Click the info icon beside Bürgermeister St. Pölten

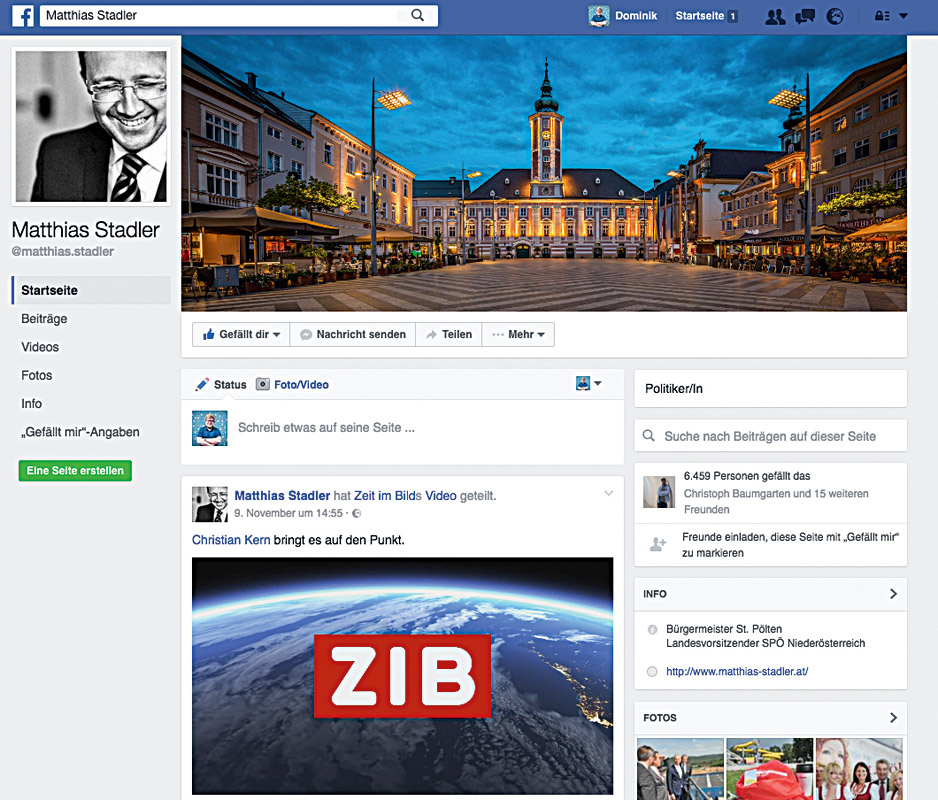(x=653, y=629)
